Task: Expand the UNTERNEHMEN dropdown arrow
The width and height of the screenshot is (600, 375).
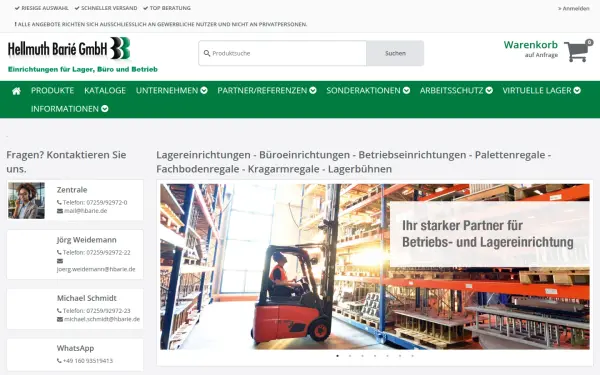Action: coord(204,90)
